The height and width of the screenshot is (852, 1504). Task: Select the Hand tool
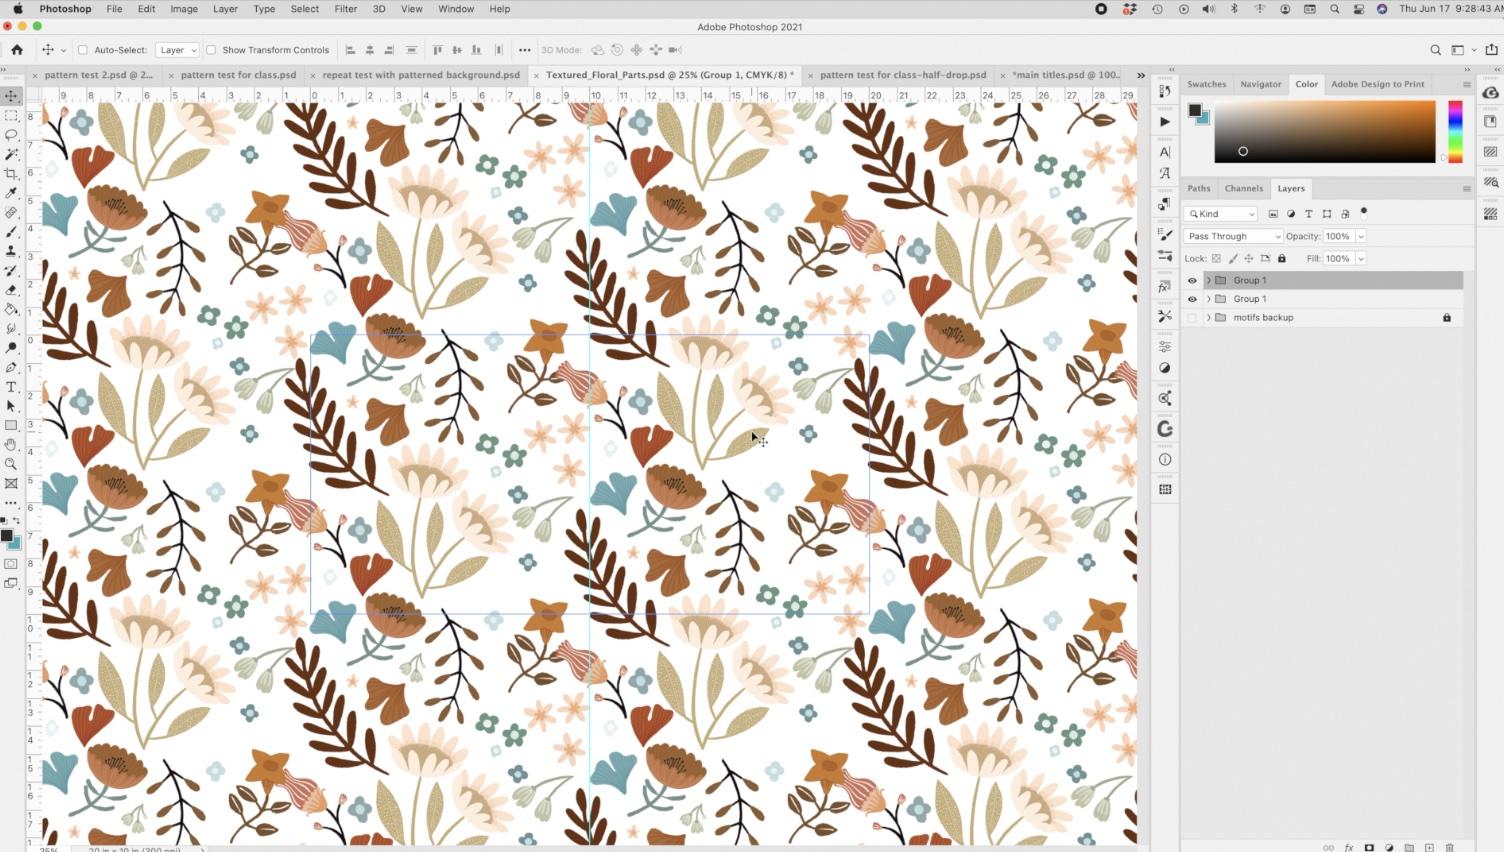pyautogui.click(x=11, y=445)
